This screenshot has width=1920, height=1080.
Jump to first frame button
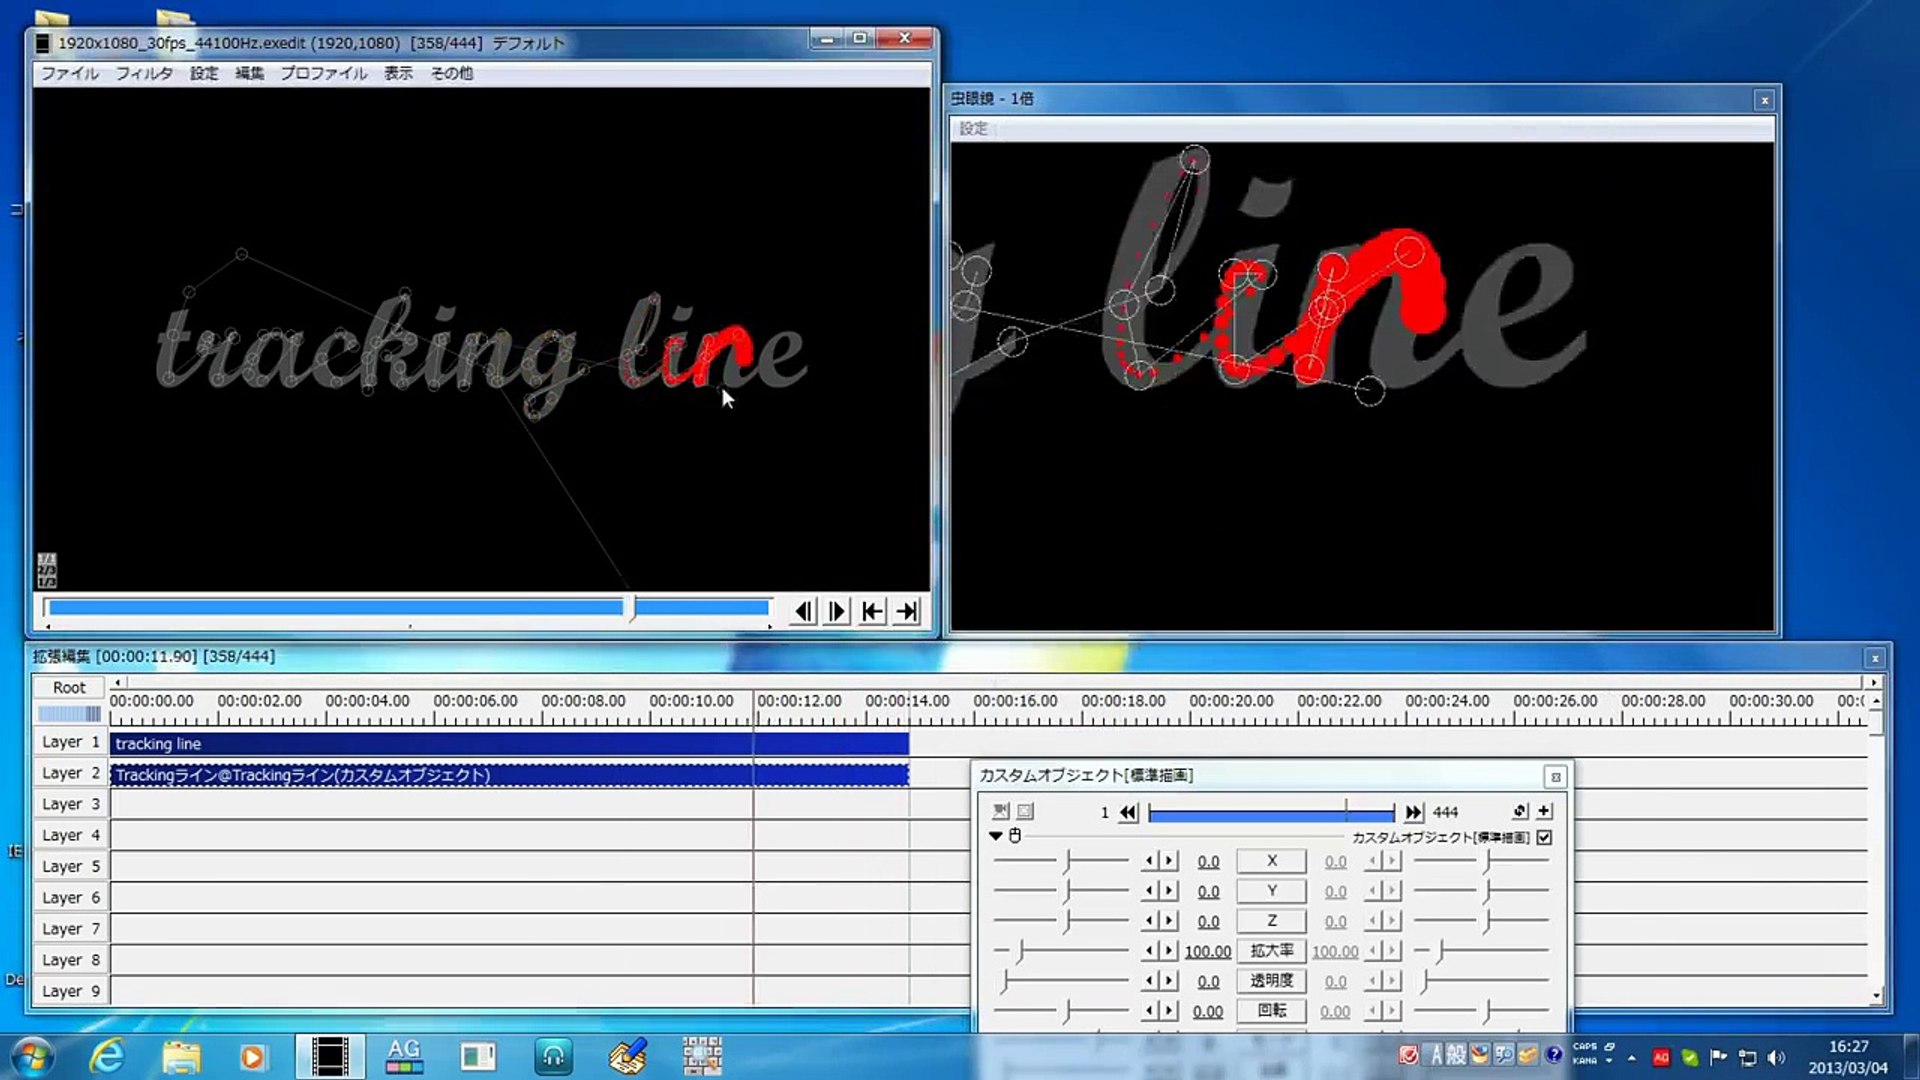[872, 611]
